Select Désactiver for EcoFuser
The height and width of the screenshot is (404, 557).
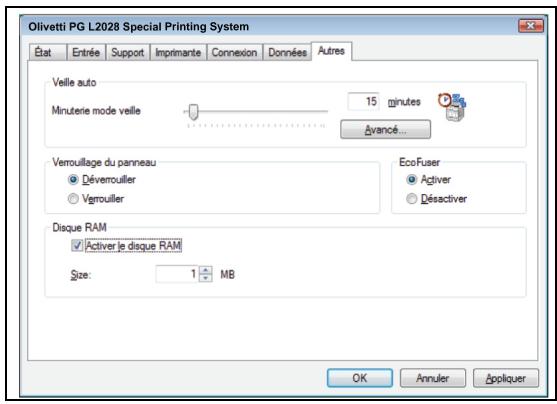(411, 198)
